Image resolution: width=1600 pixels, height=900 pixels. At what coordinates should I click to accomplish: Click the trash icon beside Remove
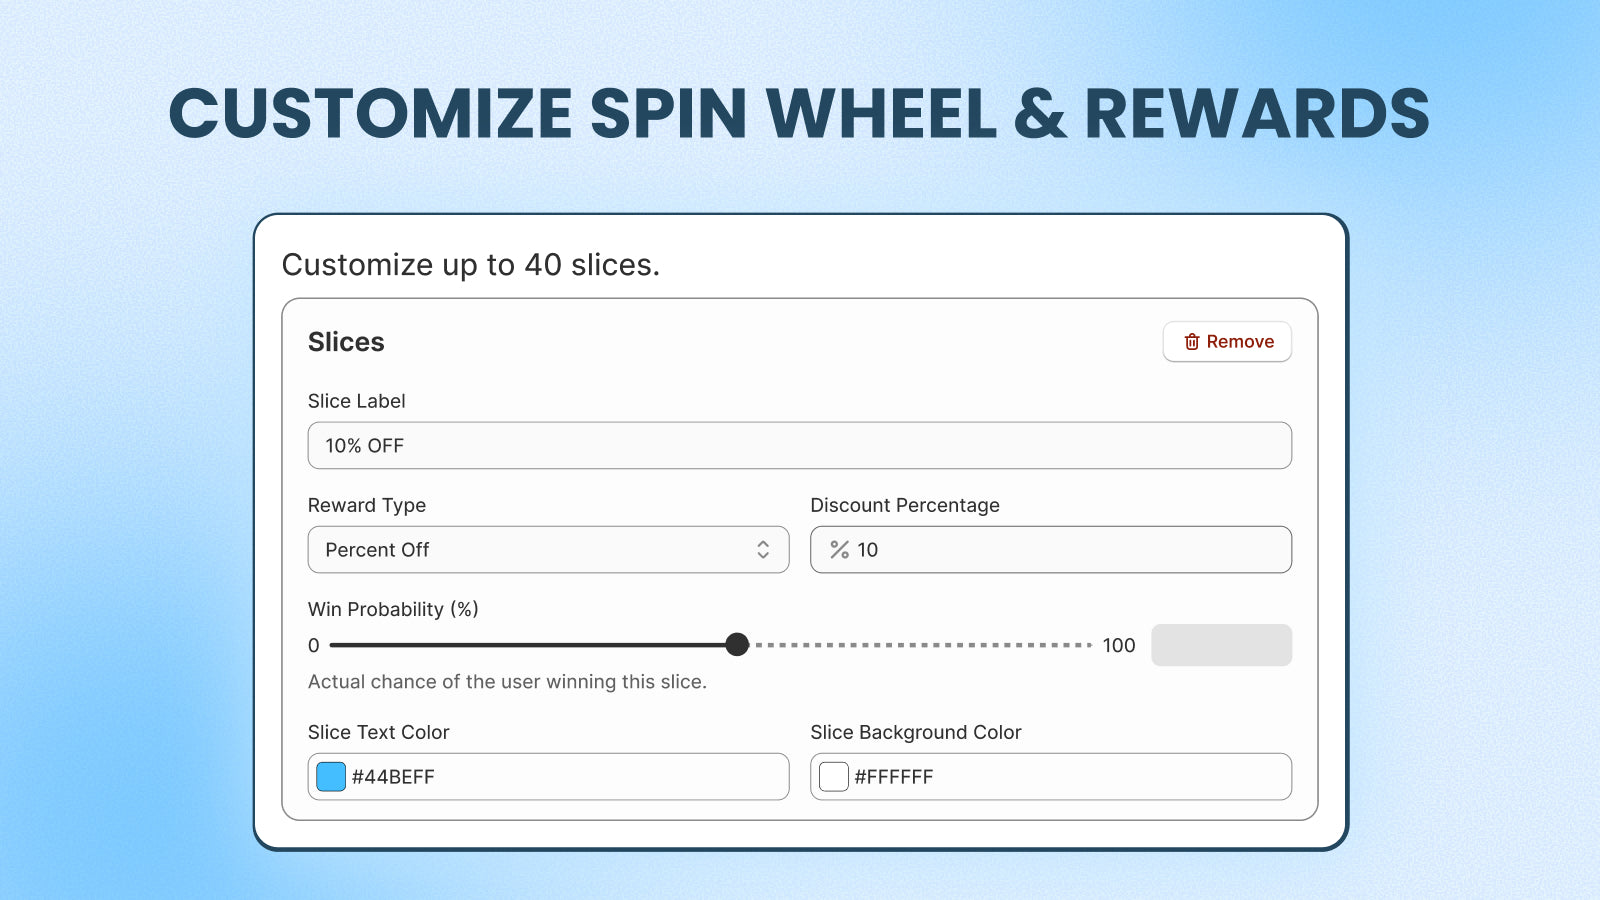1192,341
